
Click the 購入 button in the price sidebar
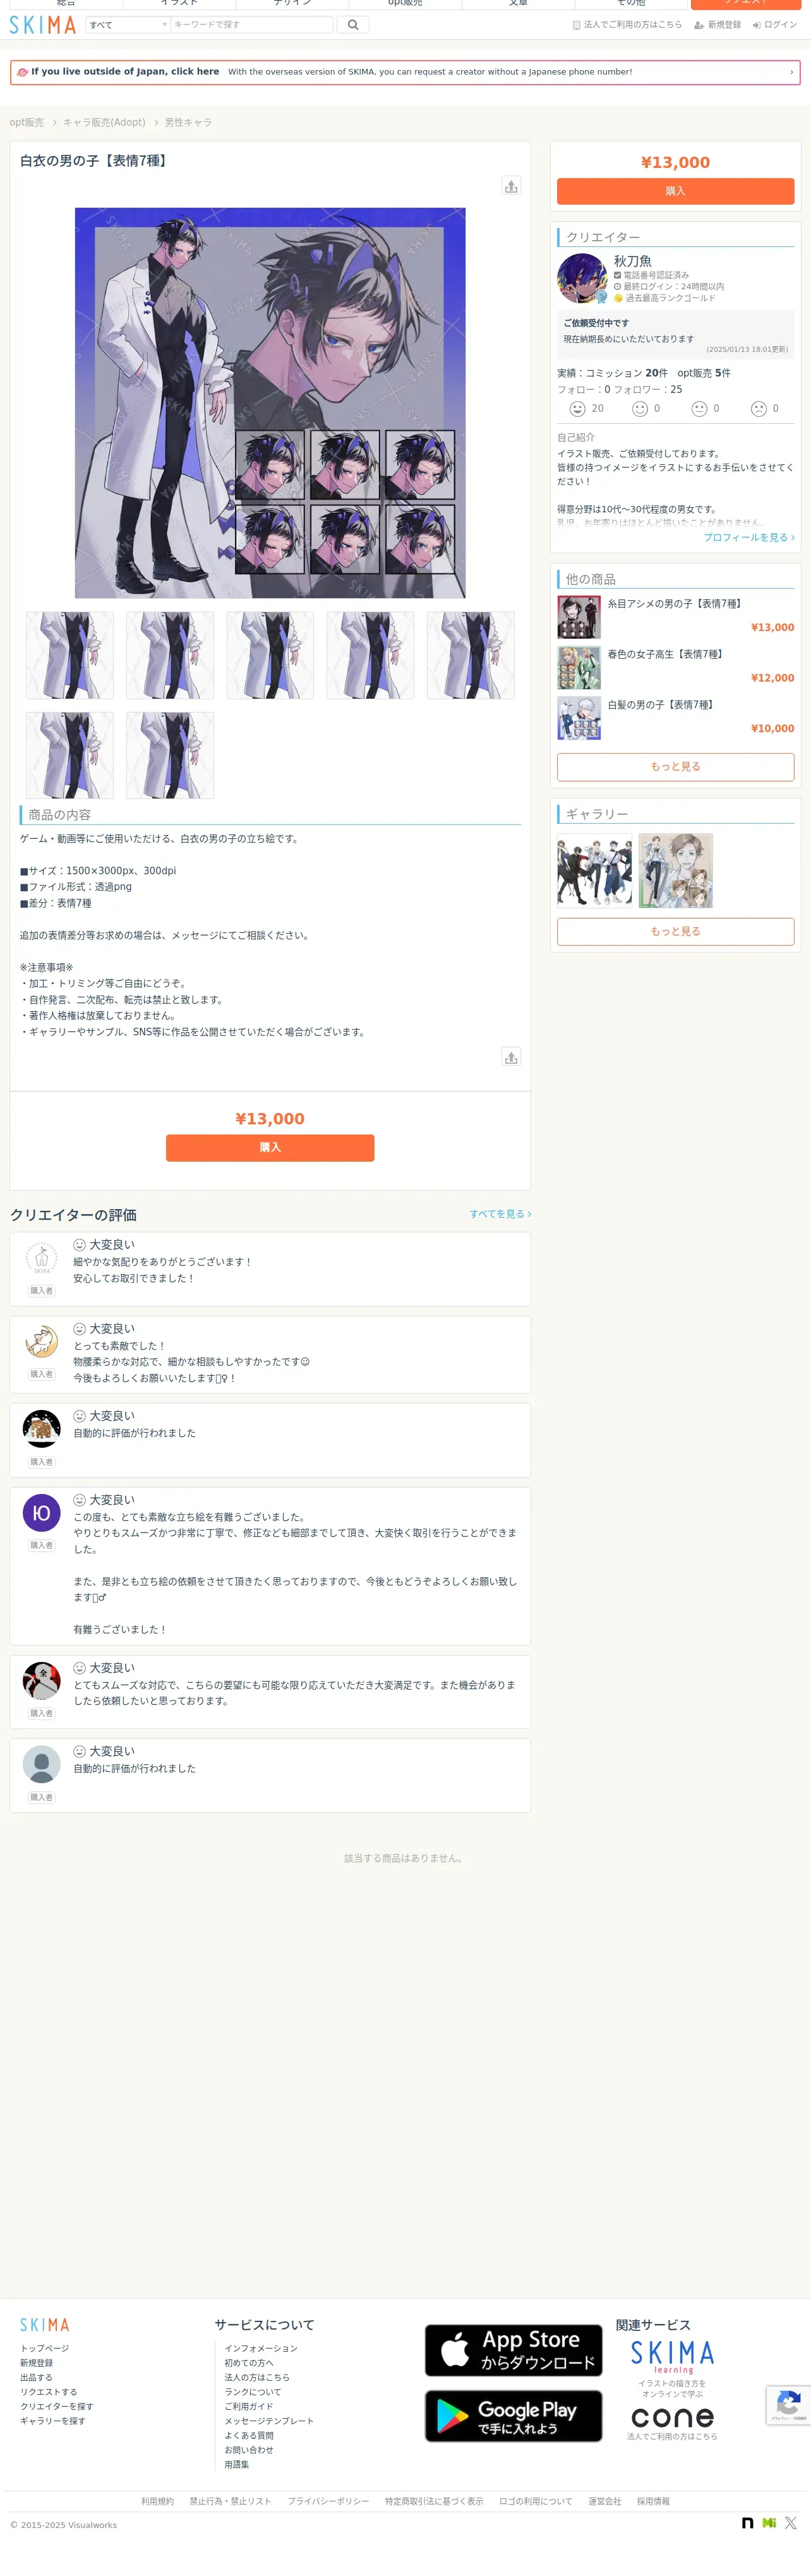pos(675,191)
